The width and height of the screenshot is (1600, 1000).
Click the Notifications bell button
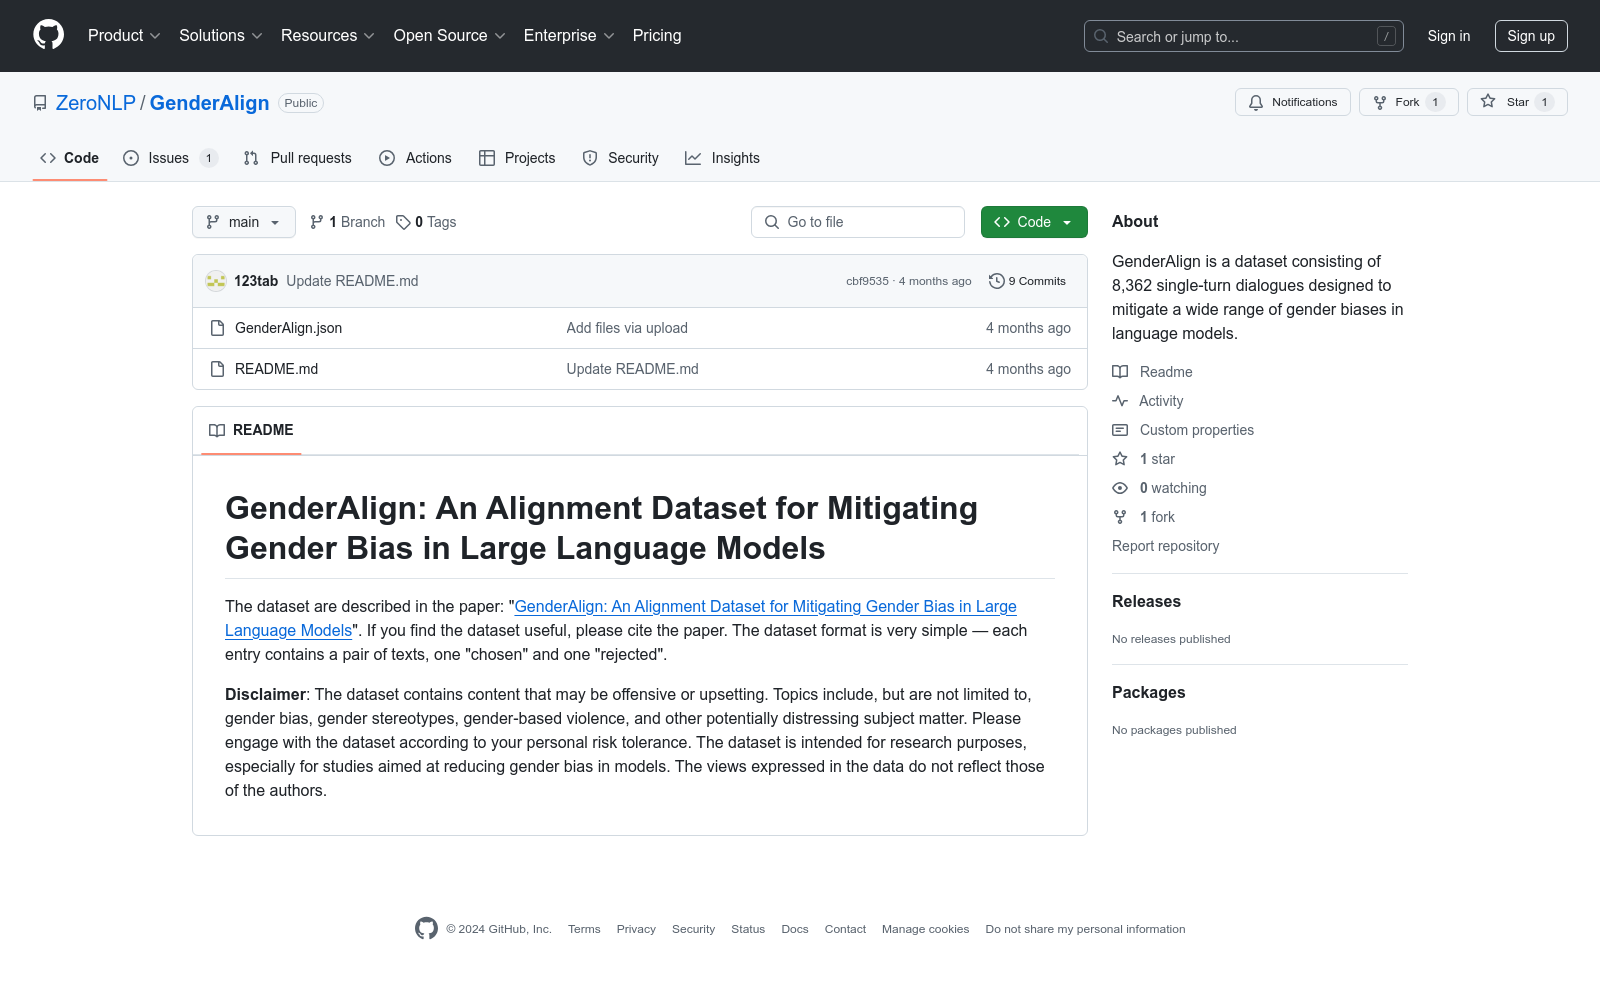tap(1293, 102)
